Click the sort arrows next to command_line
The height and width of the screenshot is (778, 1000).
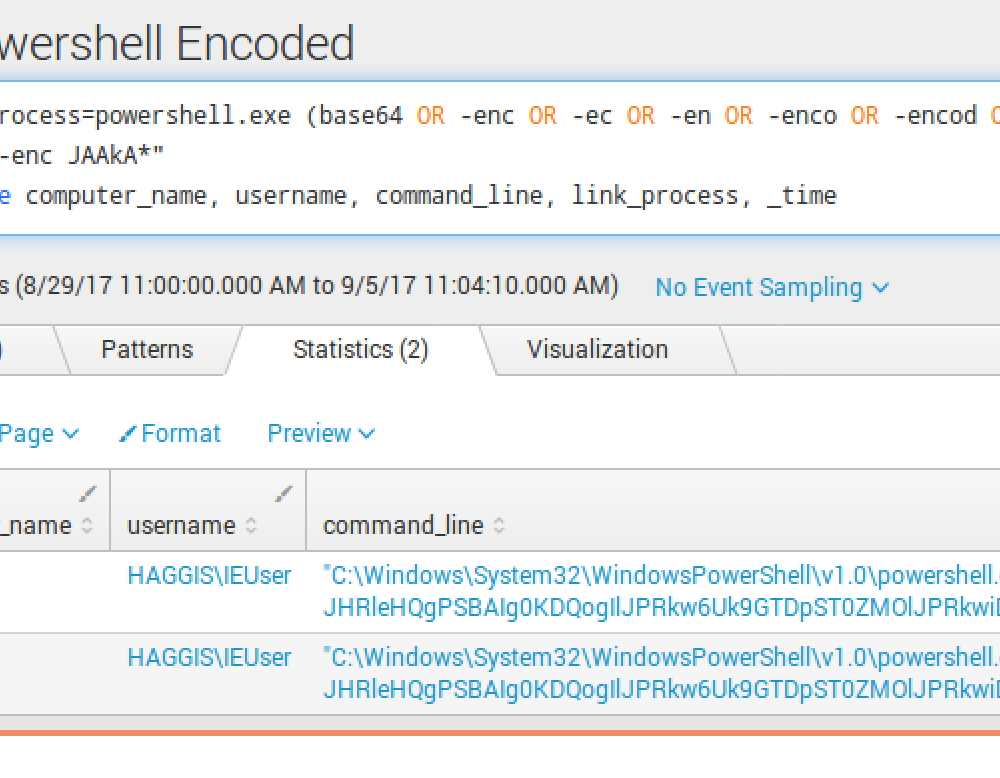(x=499, y=526)
